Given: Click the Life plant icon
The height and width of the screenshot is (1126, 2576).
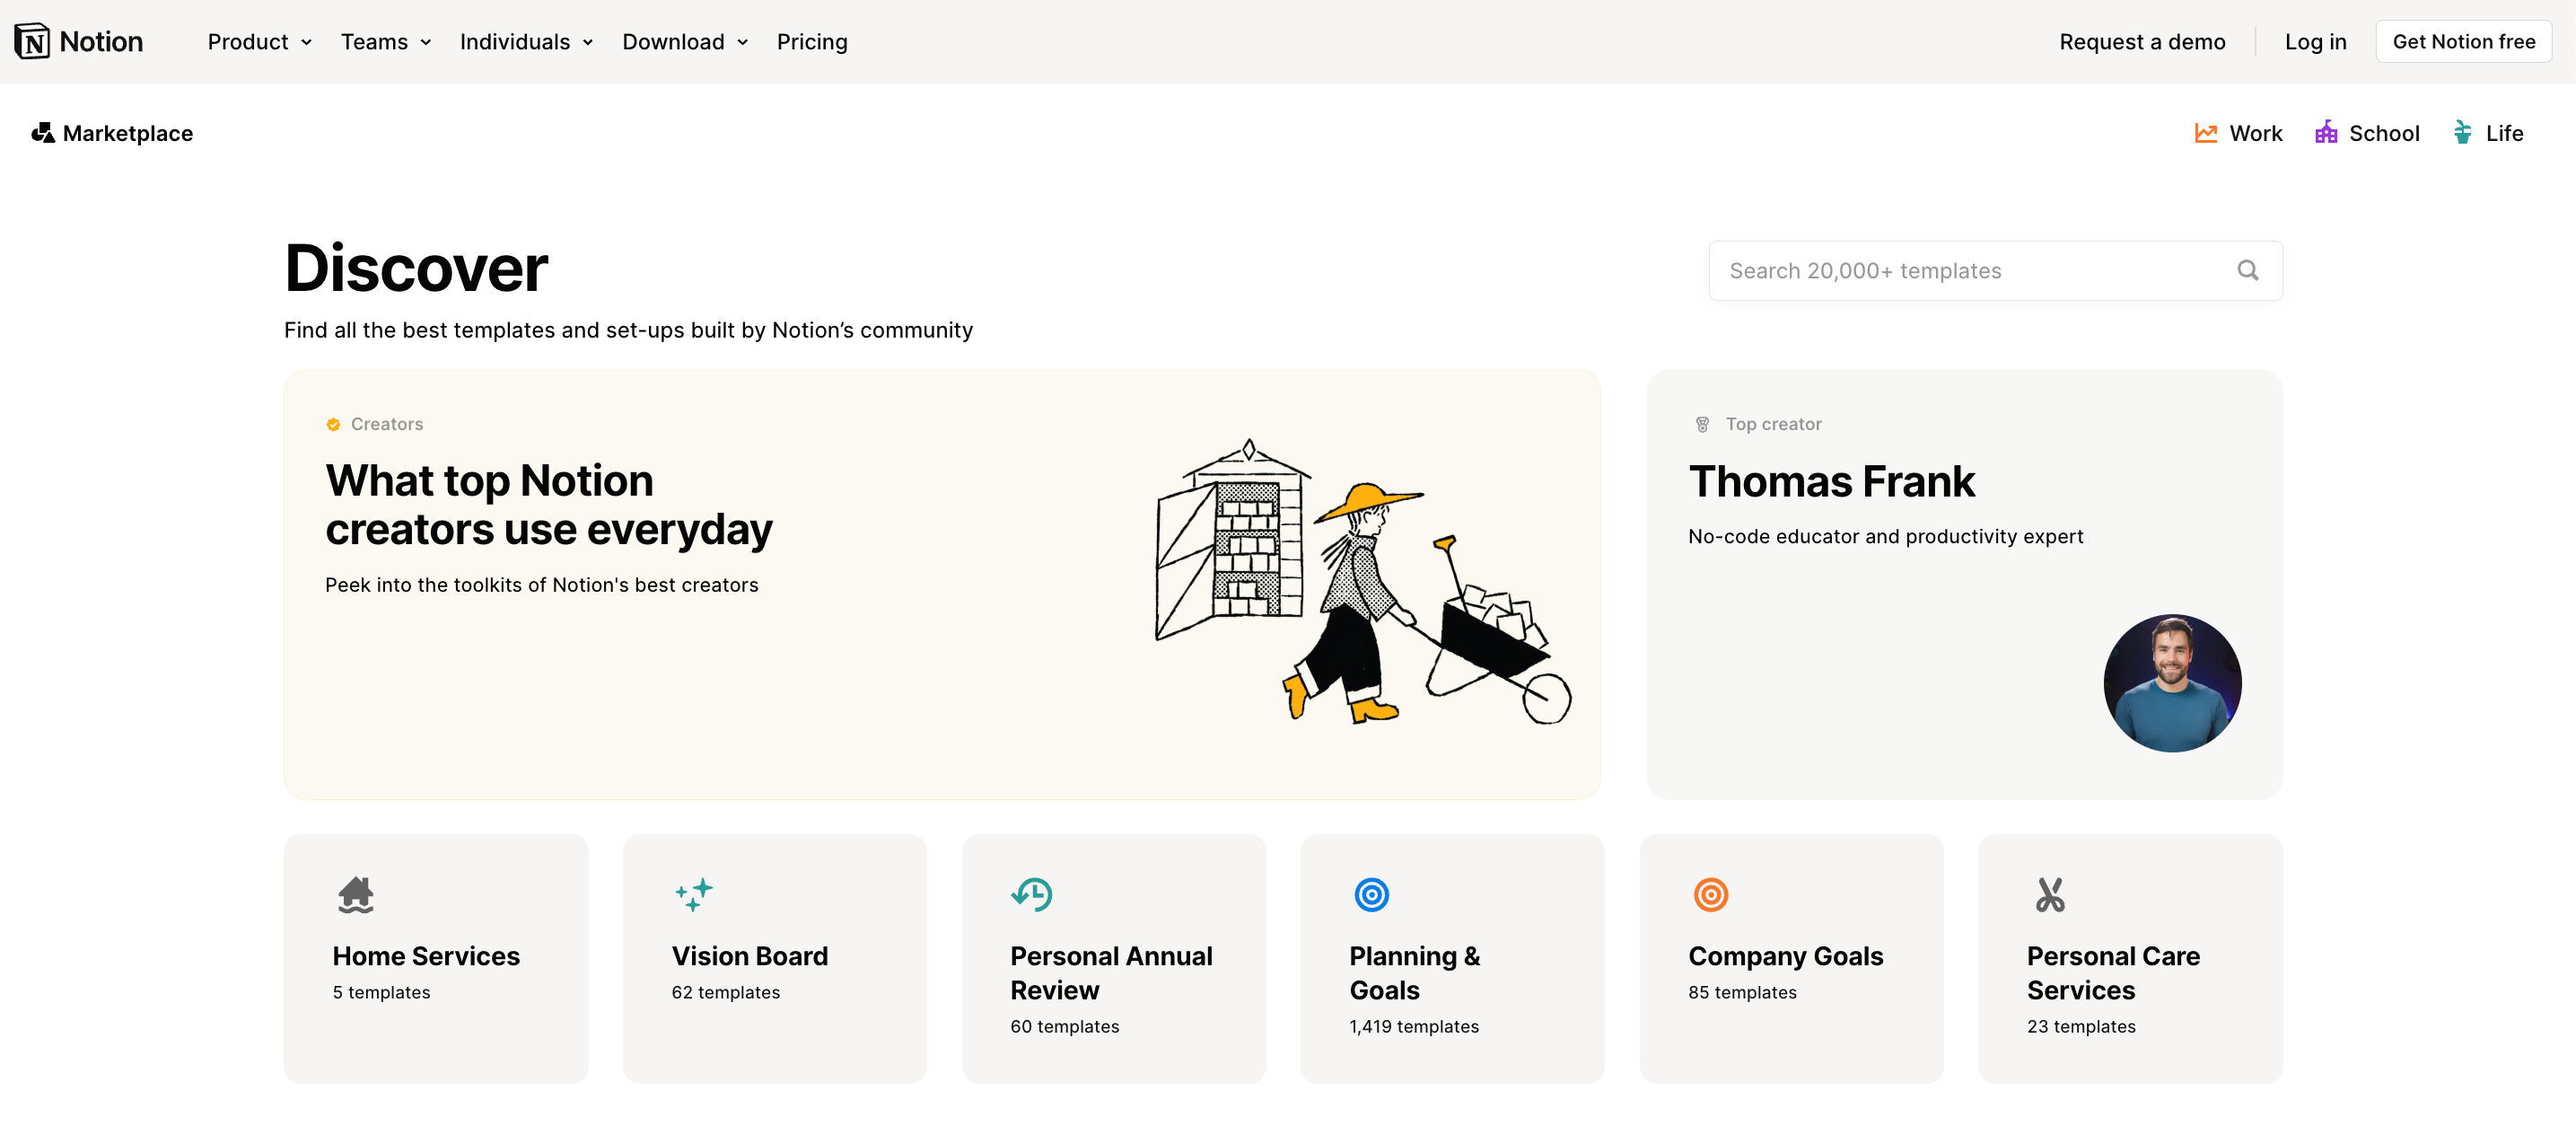Looking at the screenshot, I should coord(2462,132).
